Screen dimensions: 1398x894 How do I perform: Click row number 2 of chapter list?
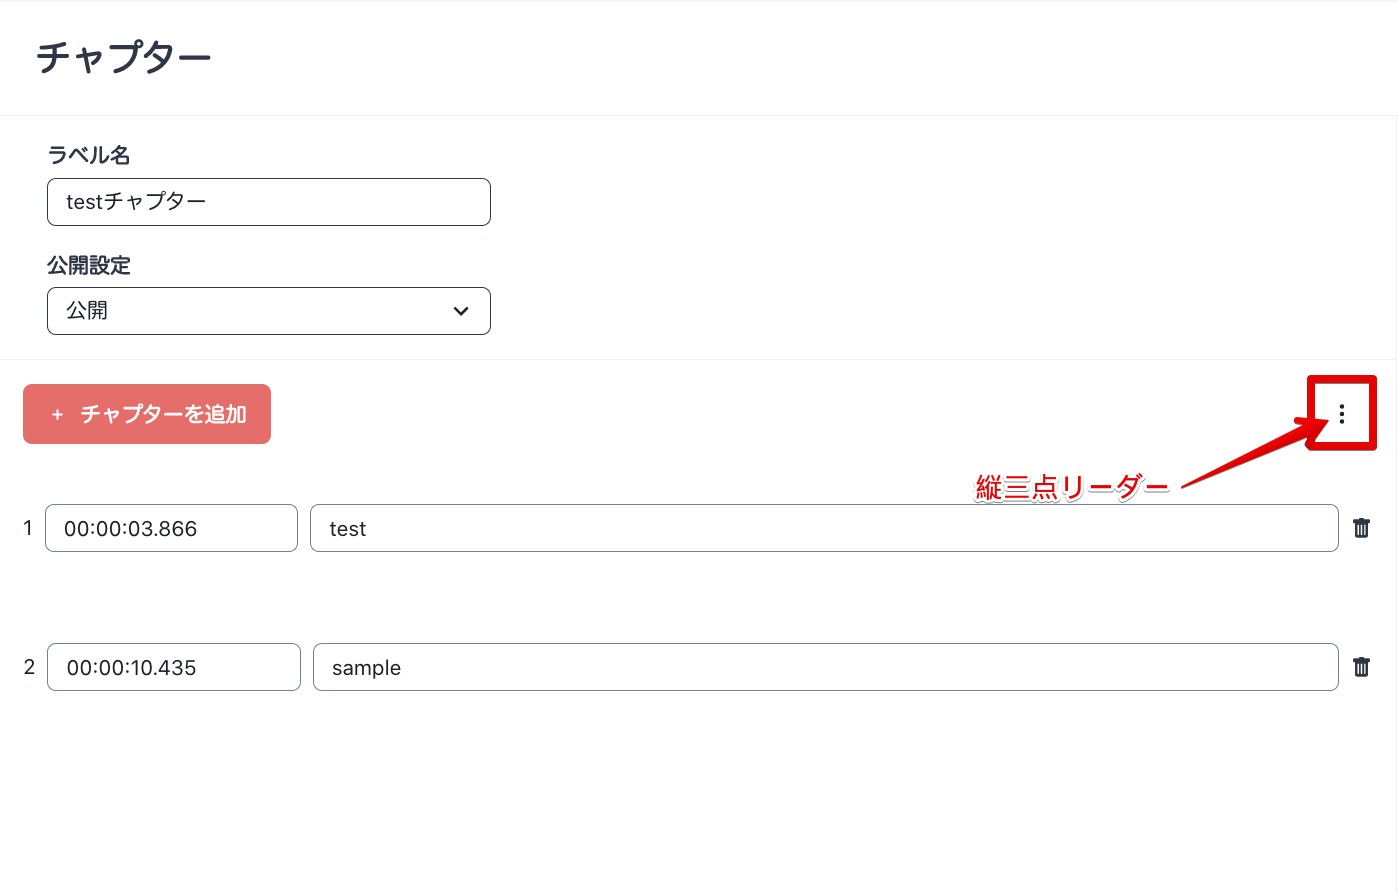click(x=29, y=667)
